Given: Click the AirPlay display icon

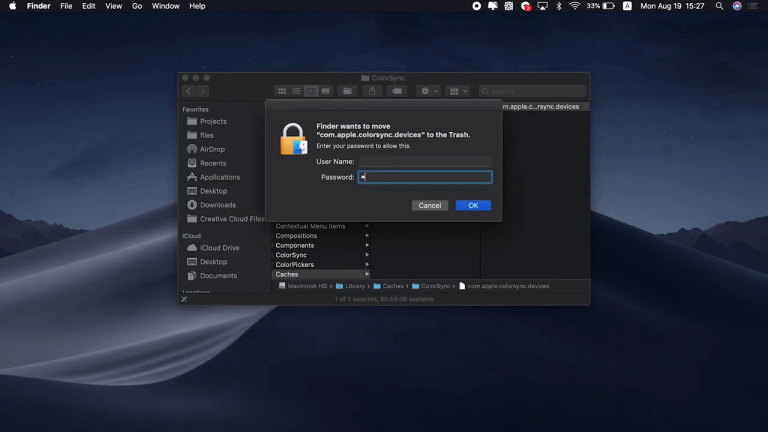Looking at the screenshot, I should coord(542,6).
